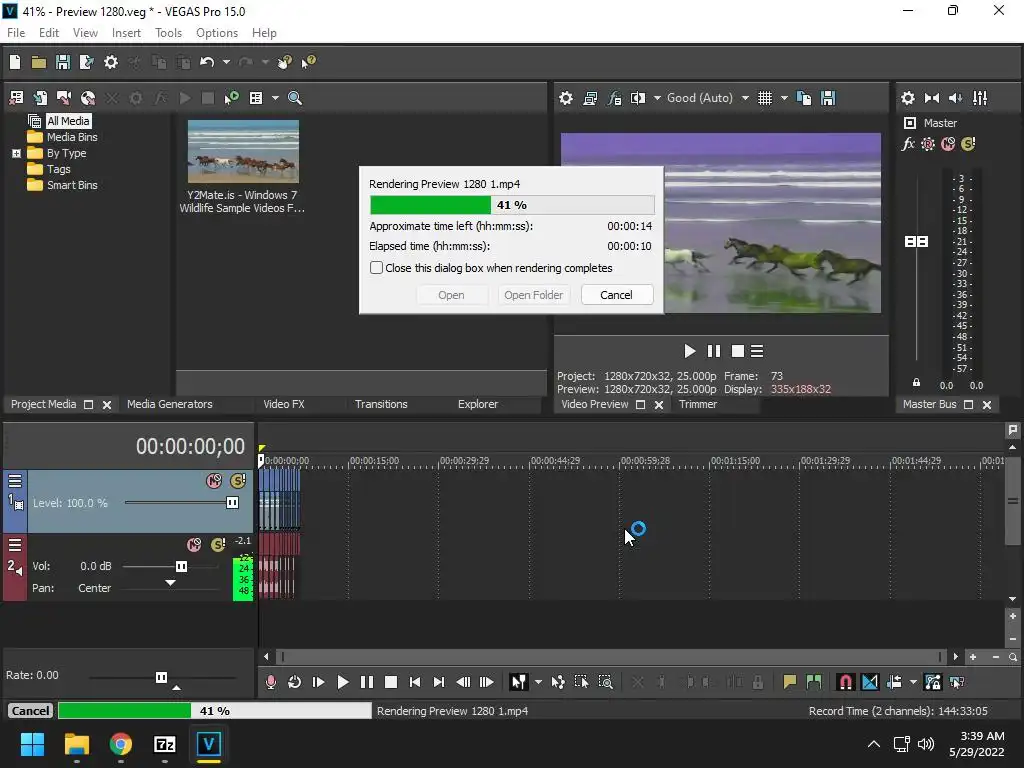Screen dimensions: 1024x768
Task: Toggle Enable Snapping magnet icon
Action: [845, 682]
